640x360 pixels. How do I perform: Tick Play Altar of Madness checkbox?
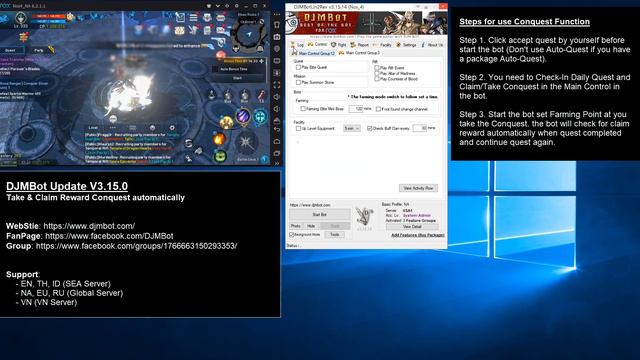tap(377, 73)
